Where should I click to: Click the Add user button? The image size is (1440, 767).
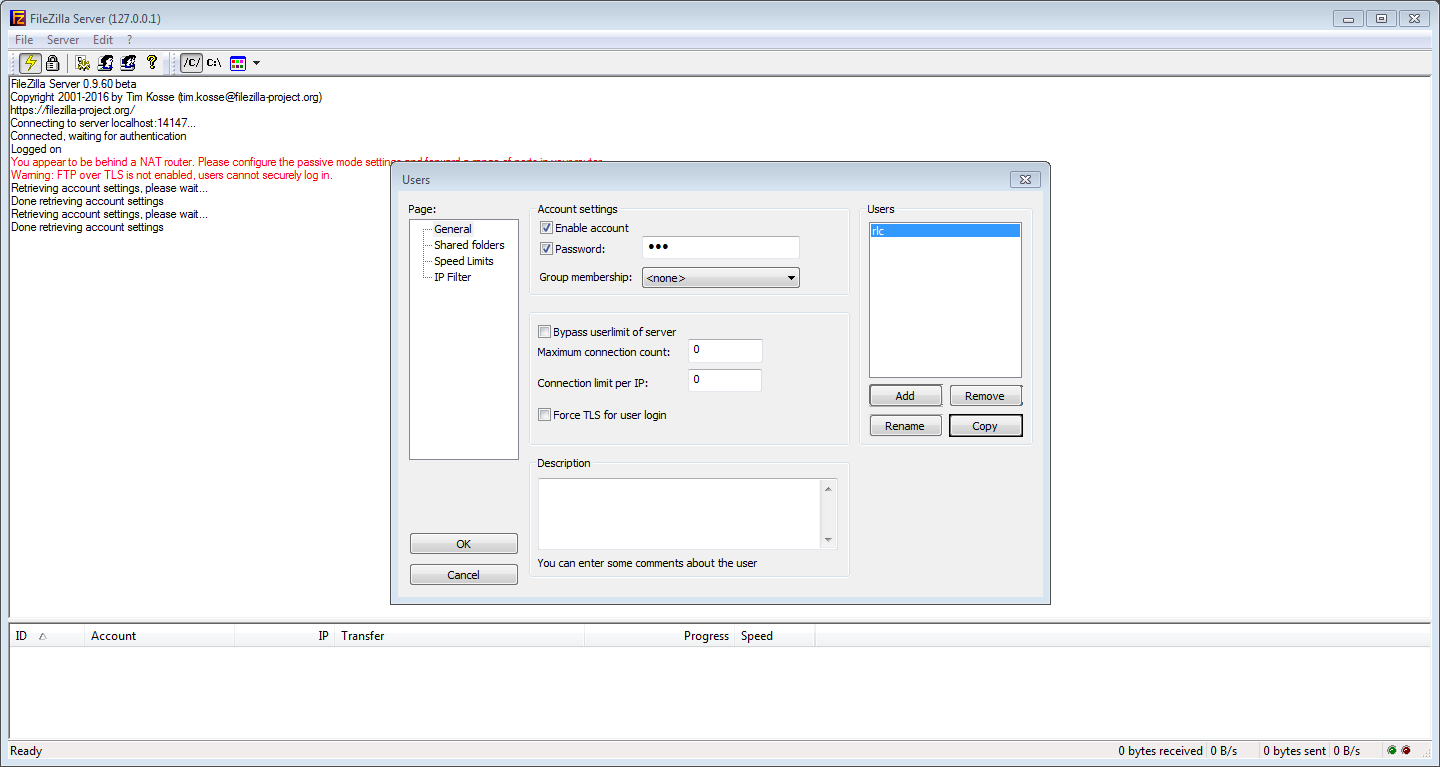[905, 396]
